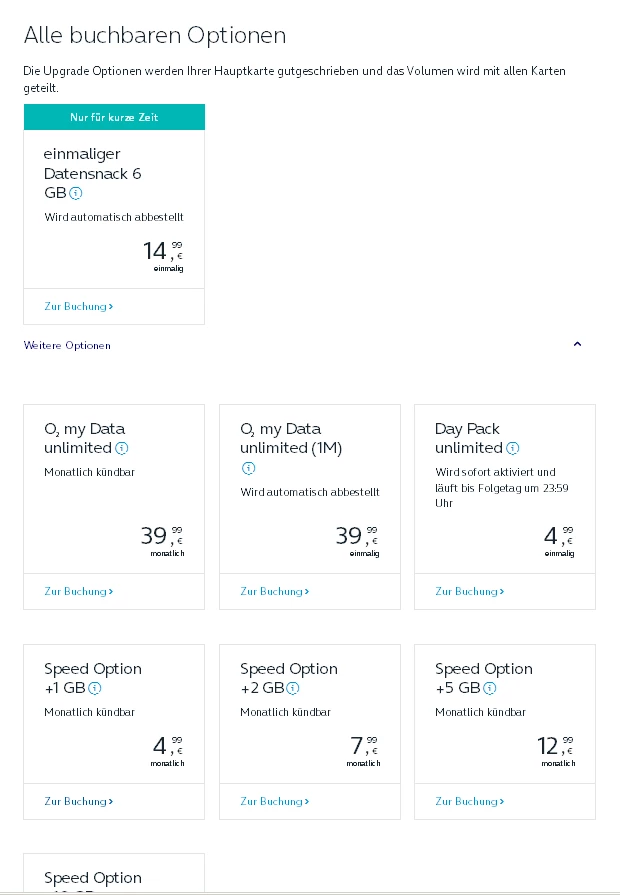Open info icon for Speed Option +2 GB
This screenshot has height=895, width=620.
click(x=291, y=688)
